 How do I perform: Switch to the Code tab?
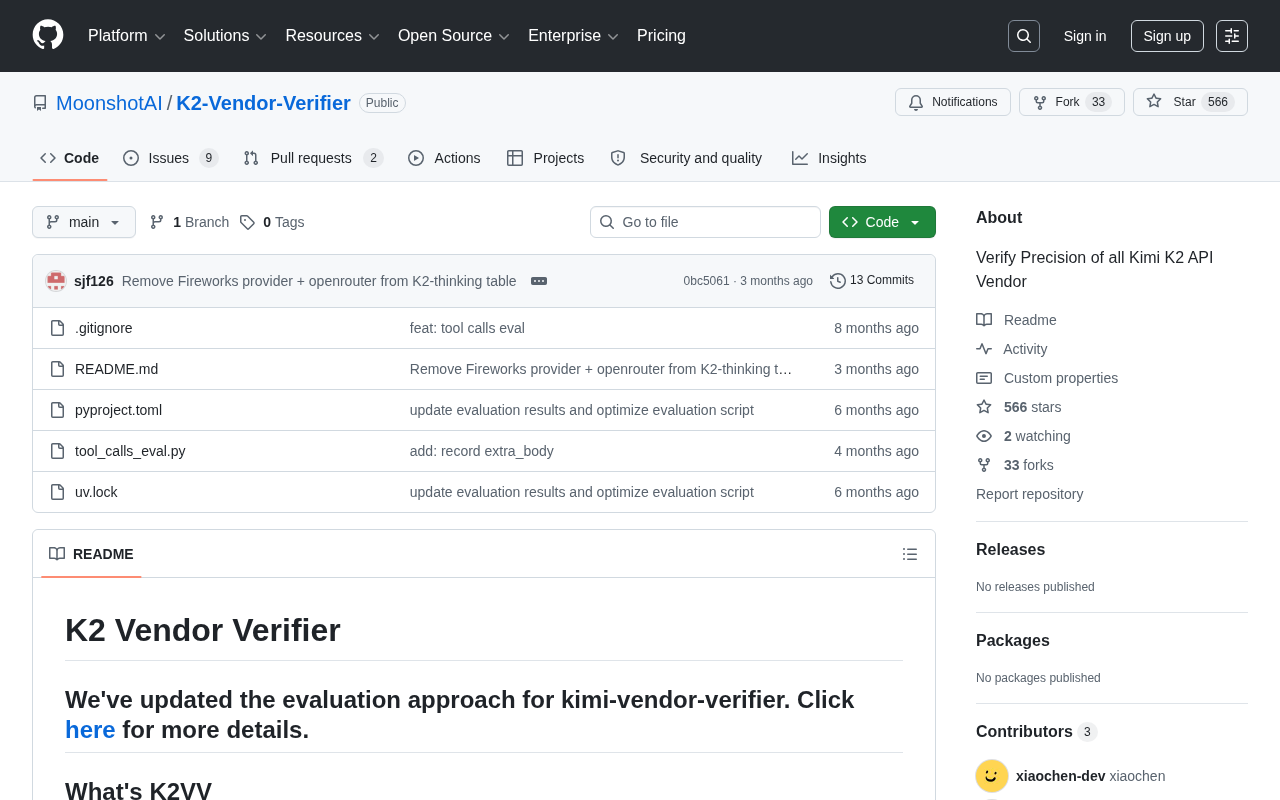click(x=70, y=158)
